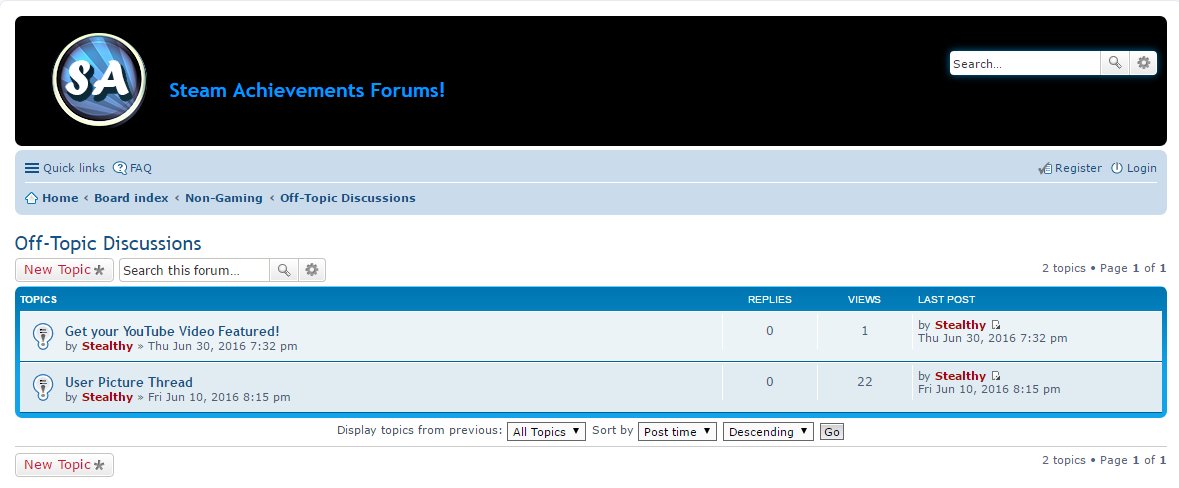
Task: View latest post icon dated Jun 10
Action: [x=996, y=376]
